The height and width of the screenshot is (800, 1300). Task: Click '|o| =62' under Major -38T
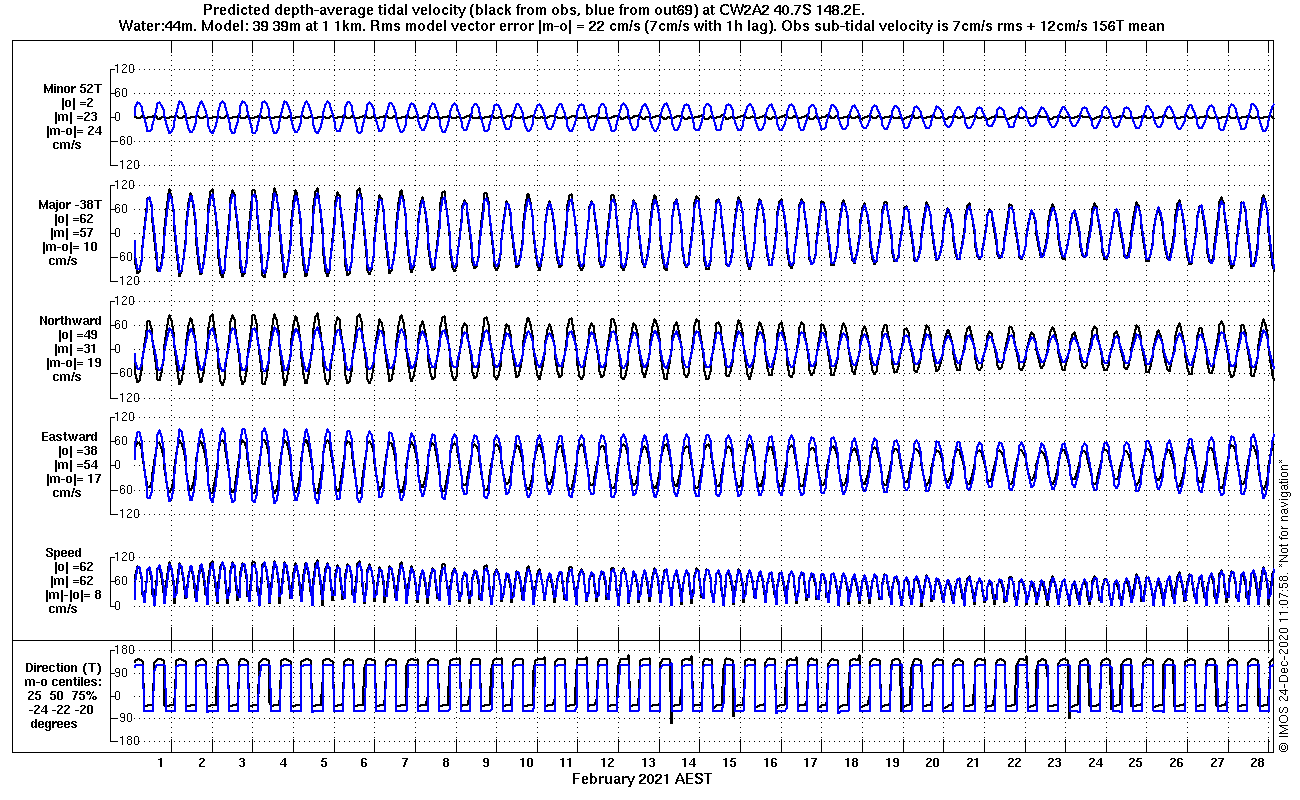coord(75,219)
